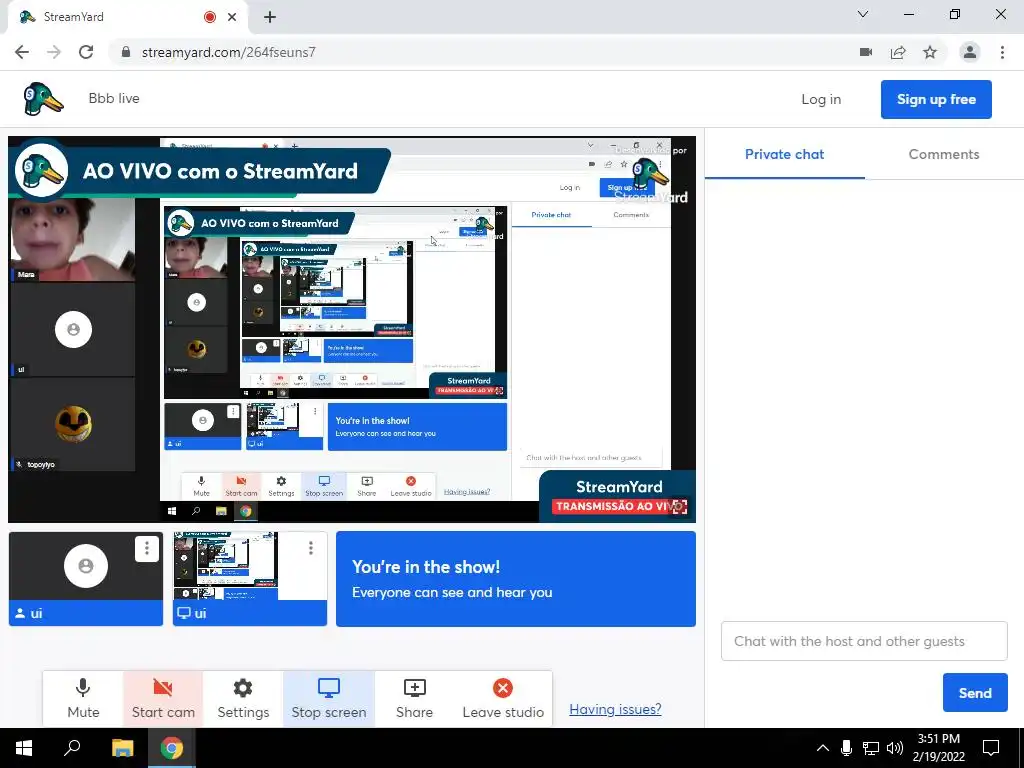The image size is (1024, 768).
Task: Select the StreamYard browser tab
Action: pyautogui.click(x=127, y=17)
